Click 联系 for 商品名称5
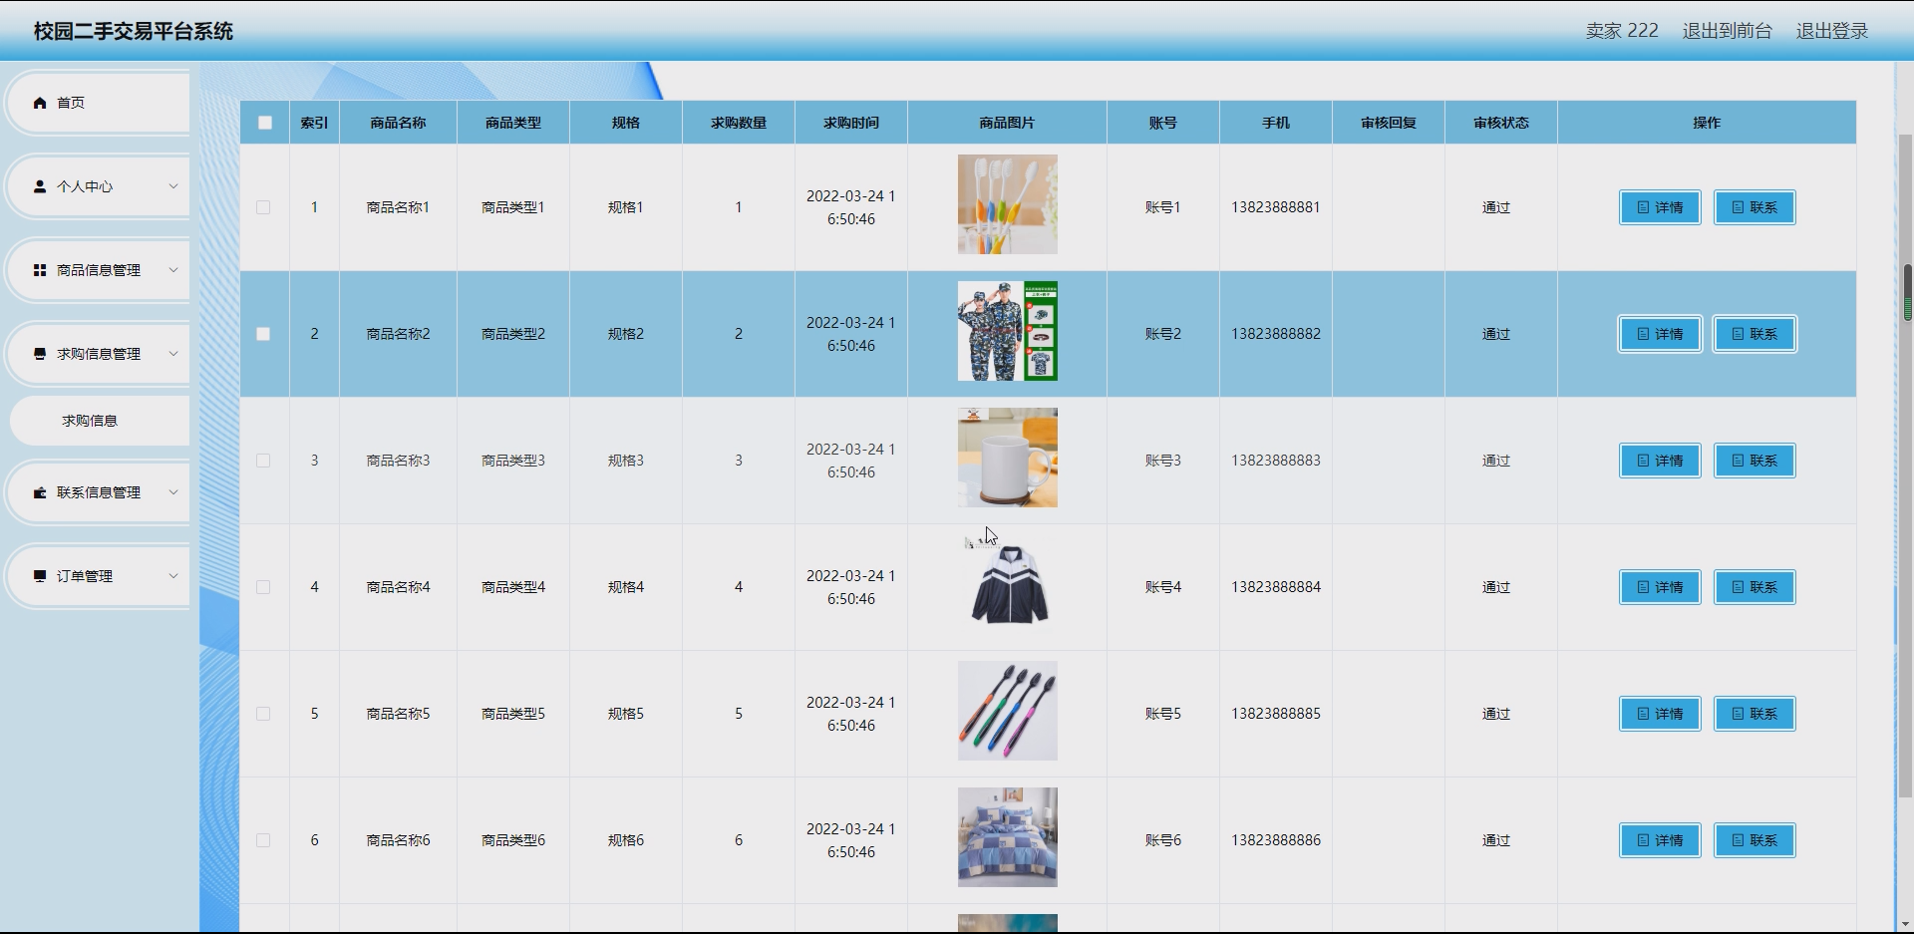This screenshot has height=934, width=1914. click(1754, 714)
